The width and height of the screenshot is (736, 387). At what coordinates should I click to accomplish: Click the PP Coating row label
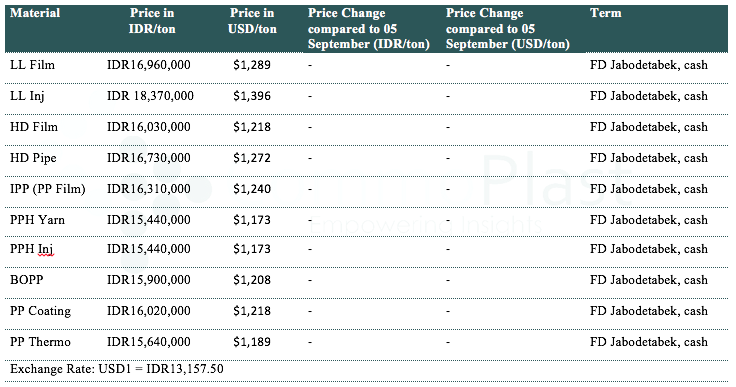[40, 311]
